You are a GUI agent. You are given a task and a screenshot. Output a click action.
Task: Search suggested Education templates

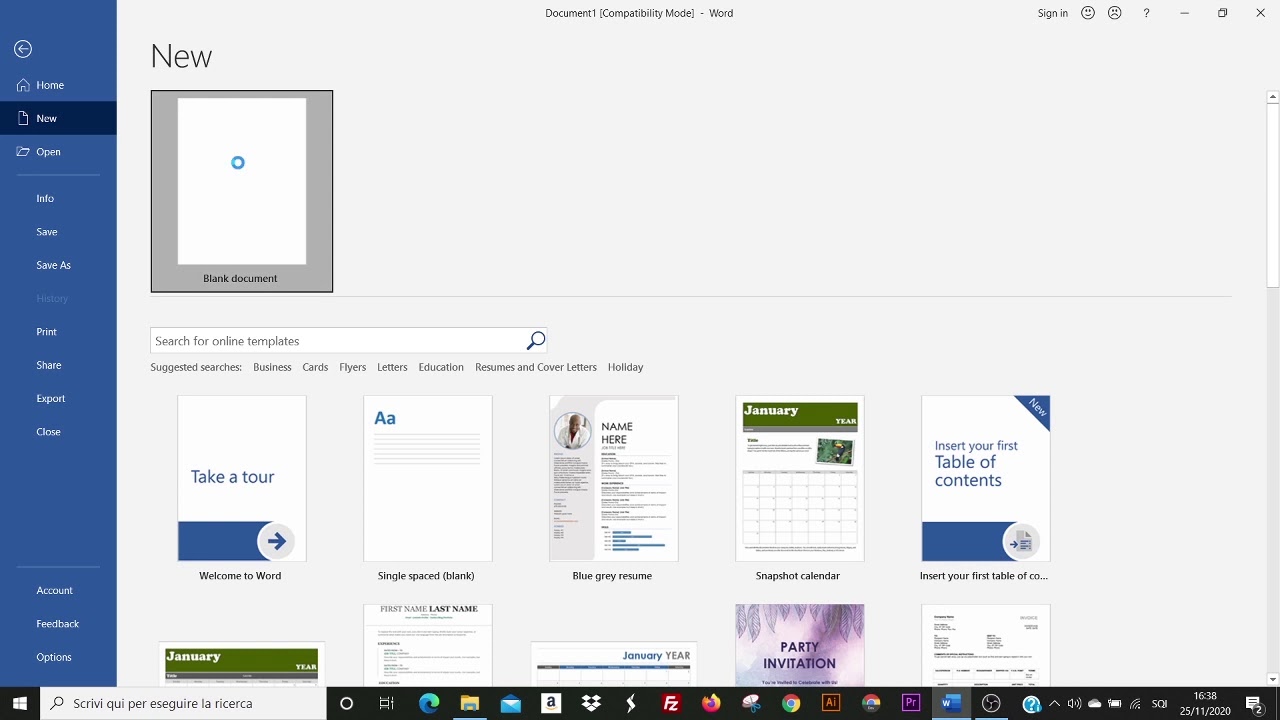[x=441, y=367]
